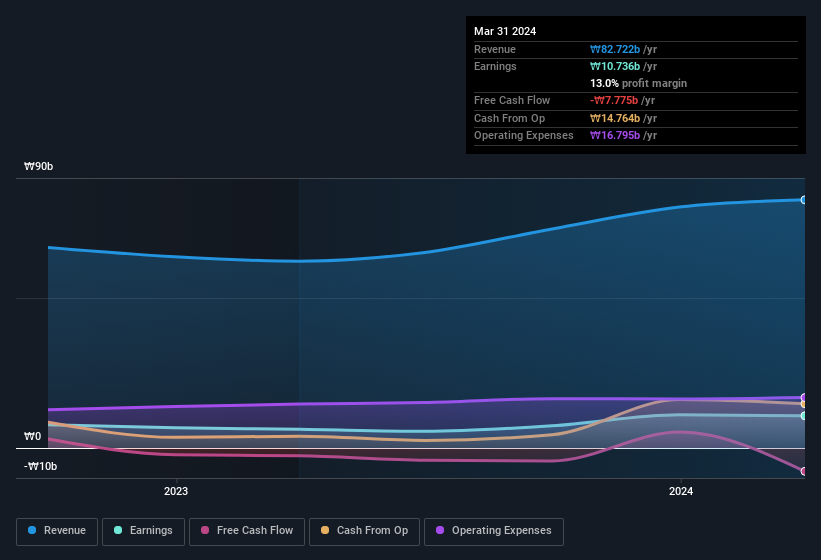This screenshot has width=821, height=560.
Task: Click the -₩7.775b free cash flow value
Action: click(x=614, y=100)
